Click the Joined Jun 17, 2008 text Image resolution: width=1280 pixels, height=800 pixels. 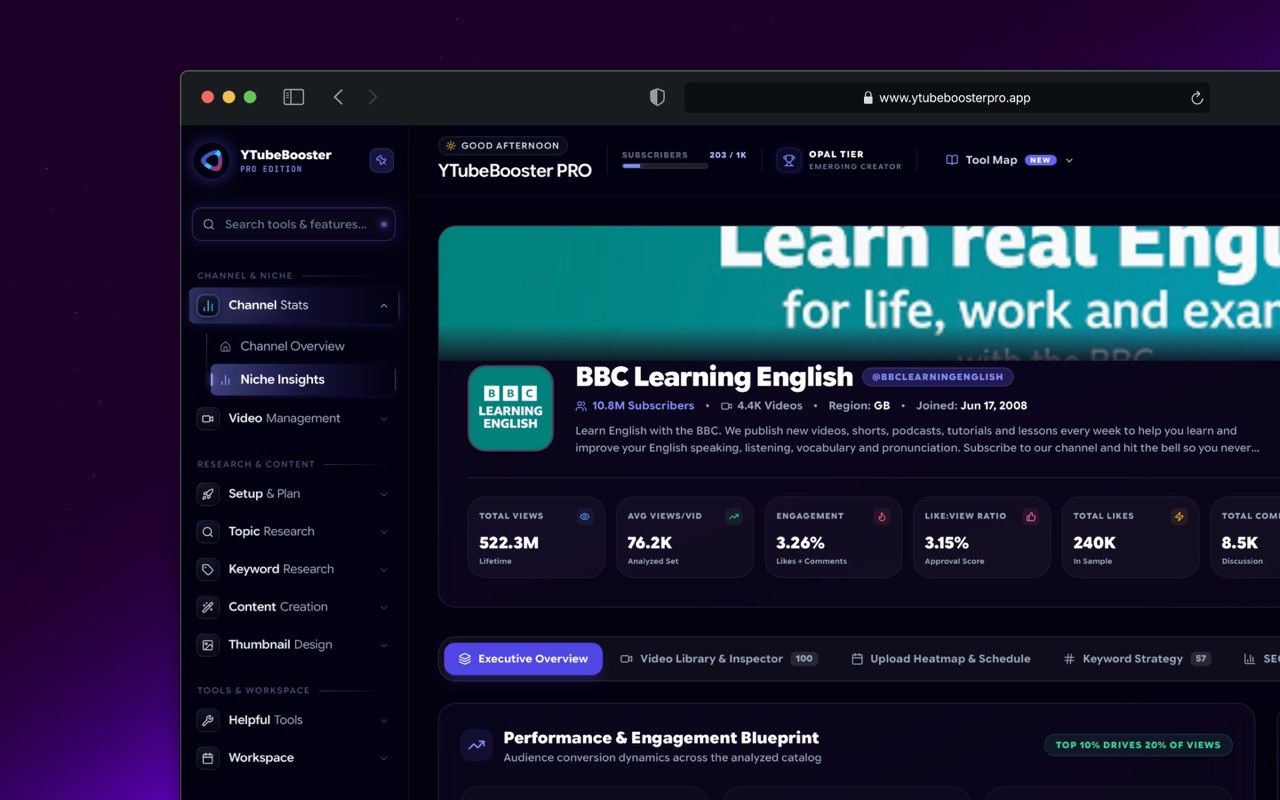pos(970,406)
